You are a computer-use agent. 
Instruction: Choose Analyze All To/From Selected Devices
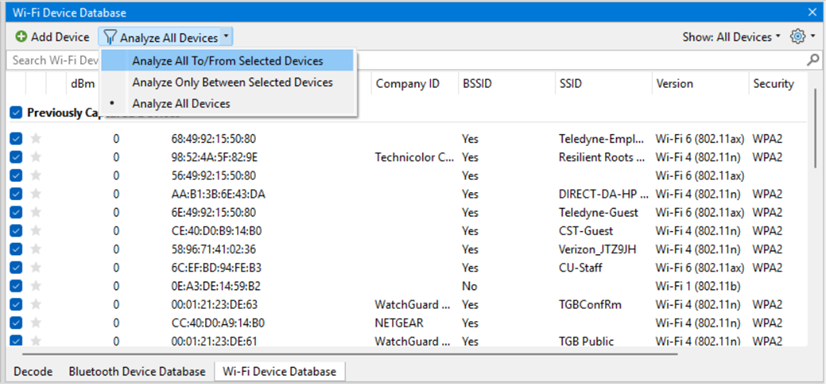point(228,61)
